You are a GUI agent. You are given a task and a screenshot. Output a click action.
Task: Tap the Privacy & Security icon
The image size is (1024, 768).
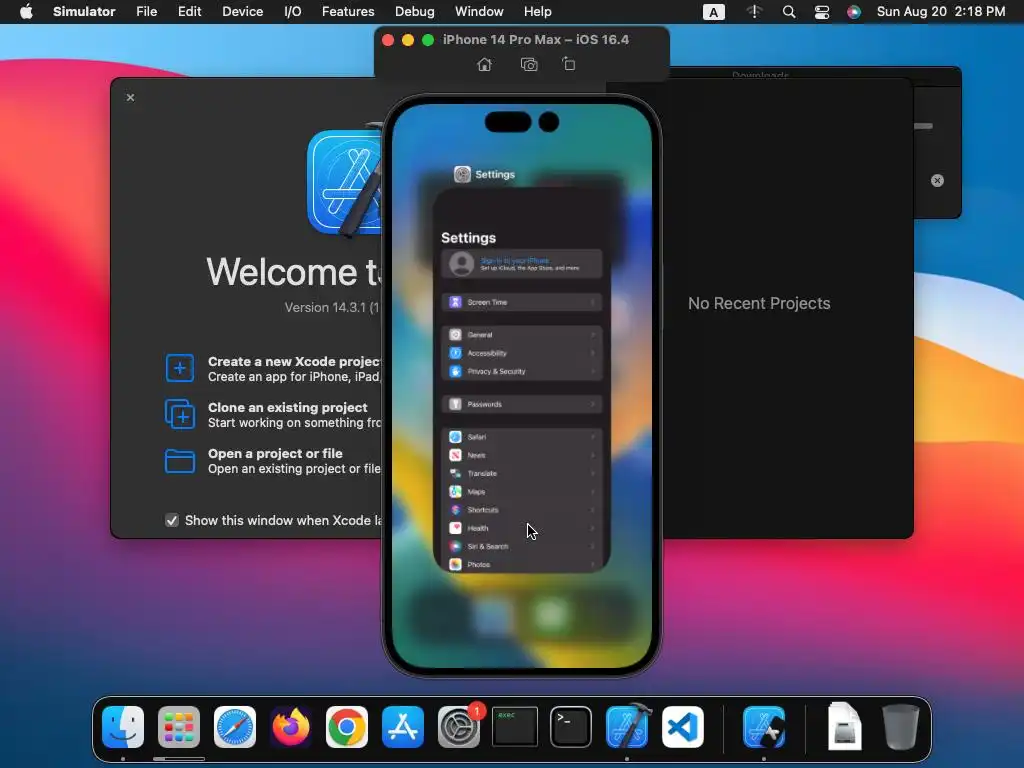(x=455, y=371)
